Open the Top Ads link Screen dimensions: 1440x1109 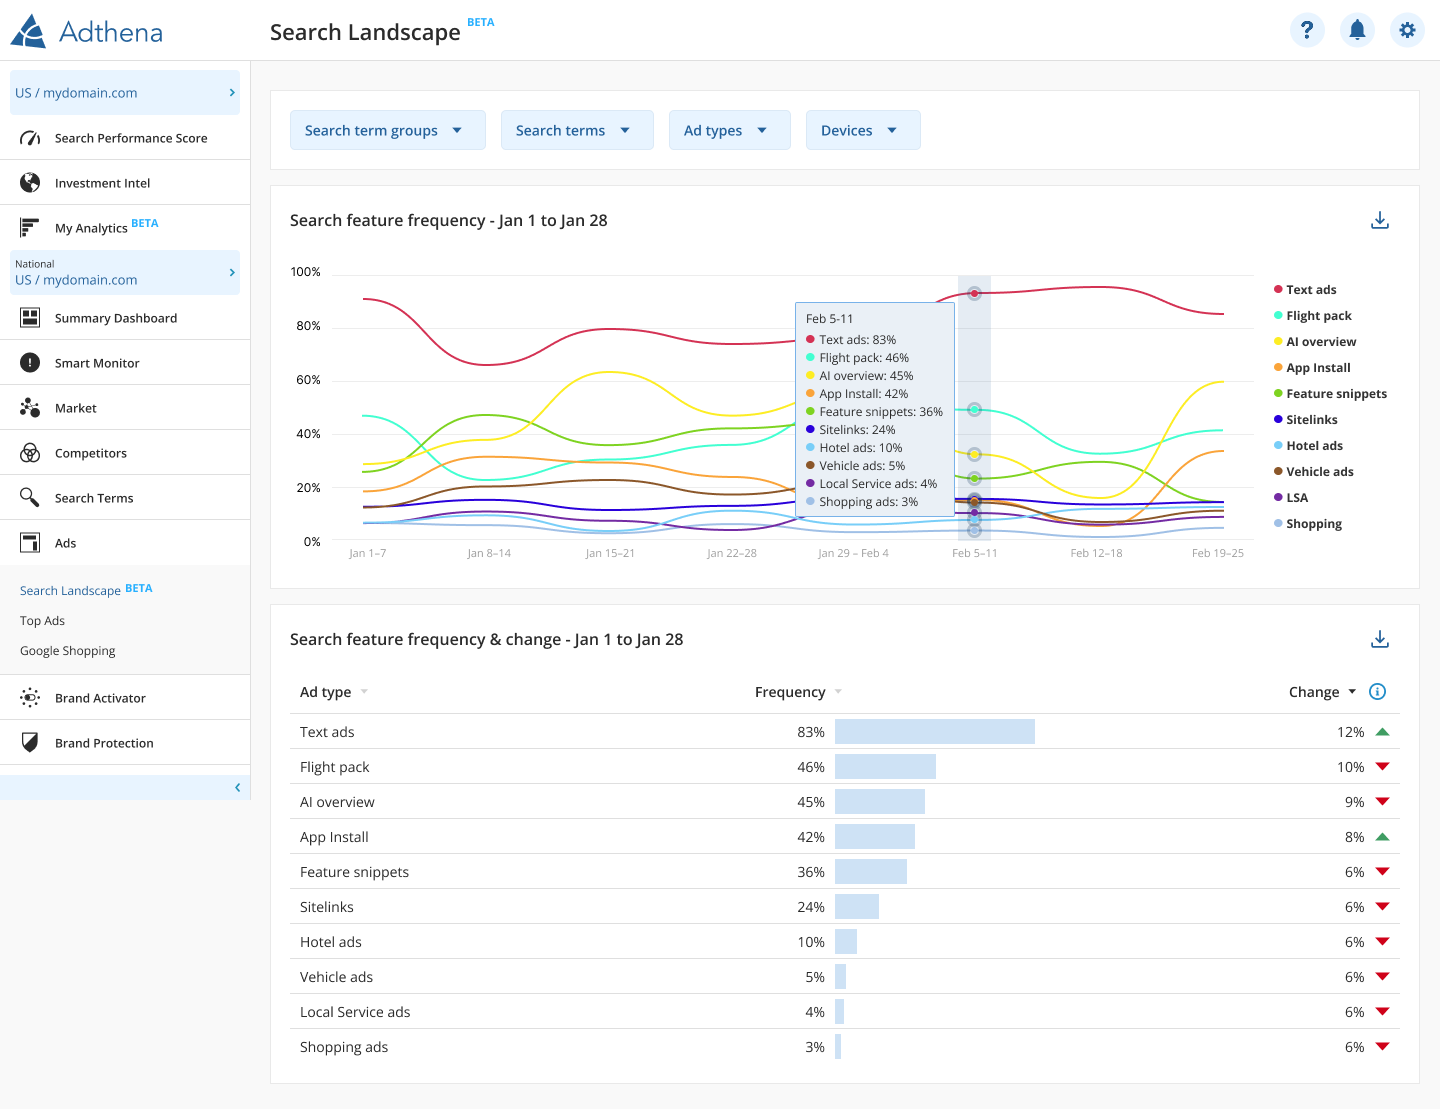tap(42, 621)
